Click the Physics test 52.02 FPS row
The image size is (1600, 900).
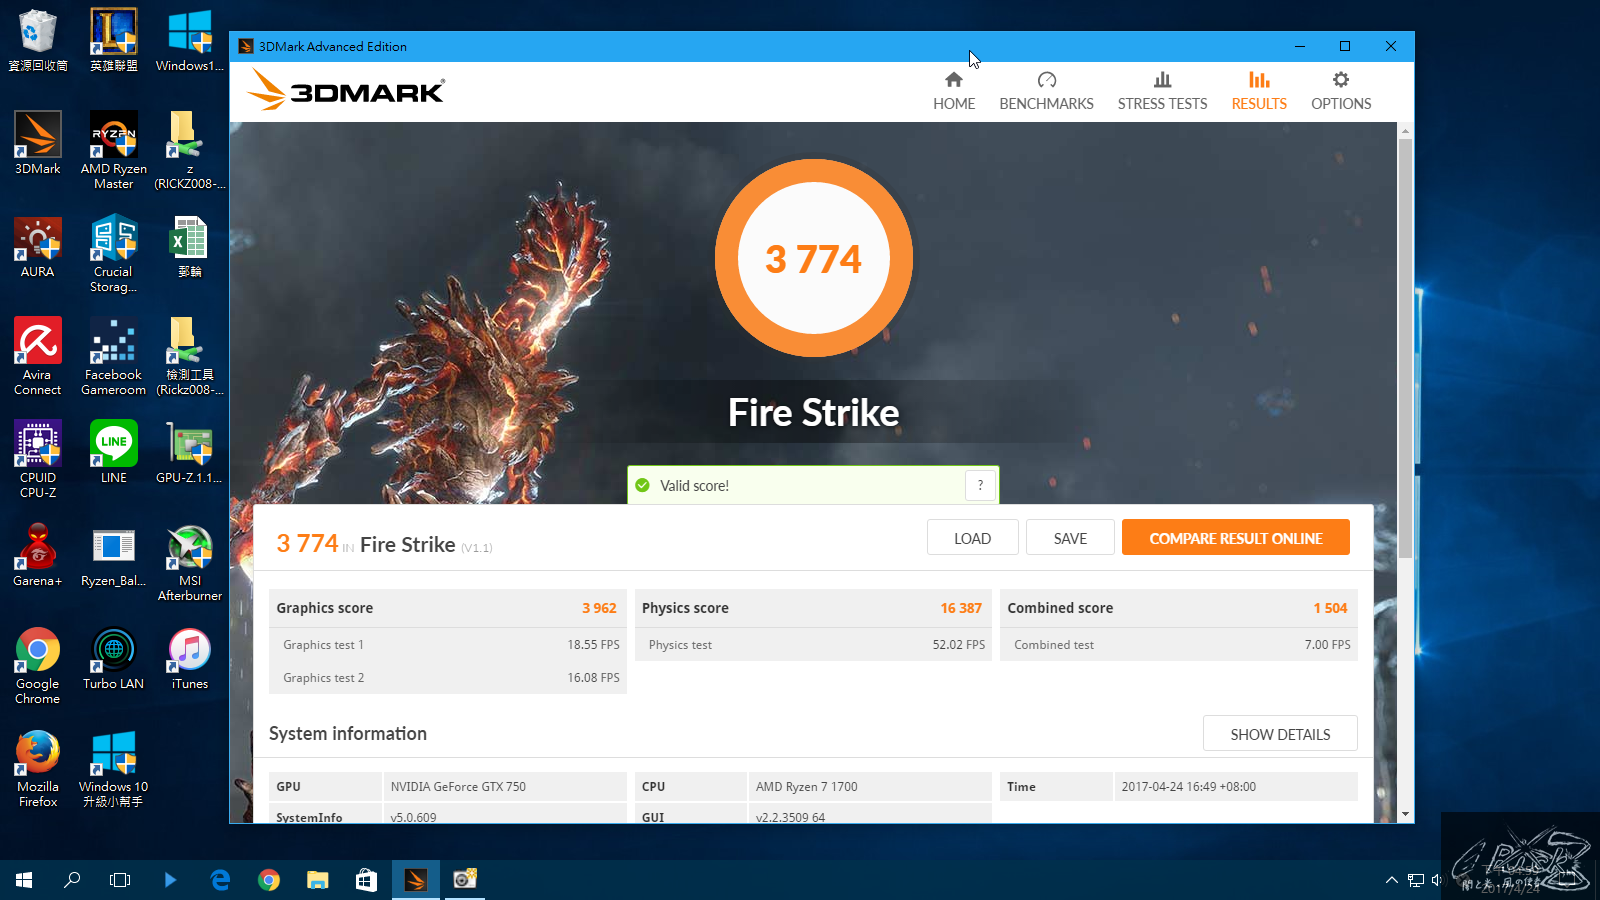click(813, 645)
